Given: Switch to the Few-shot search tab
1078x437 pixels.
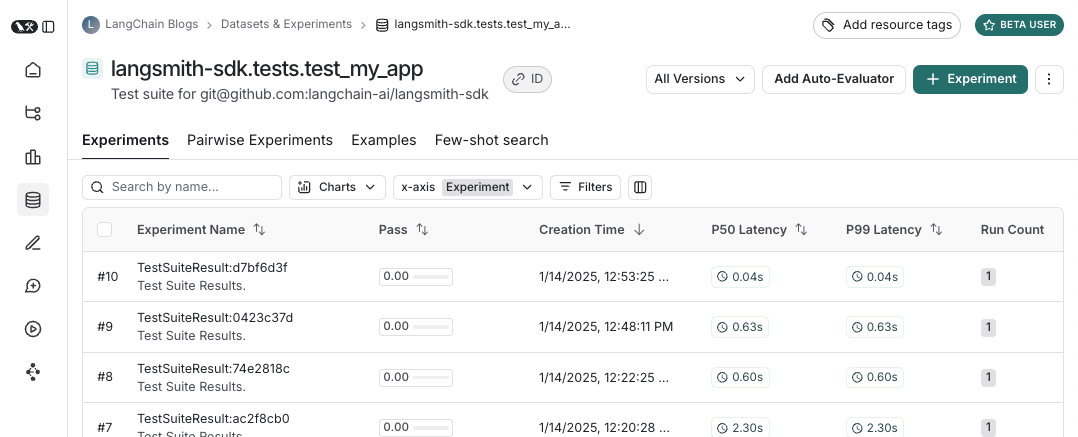Looking at the screenshot, I should pos(491,140).
